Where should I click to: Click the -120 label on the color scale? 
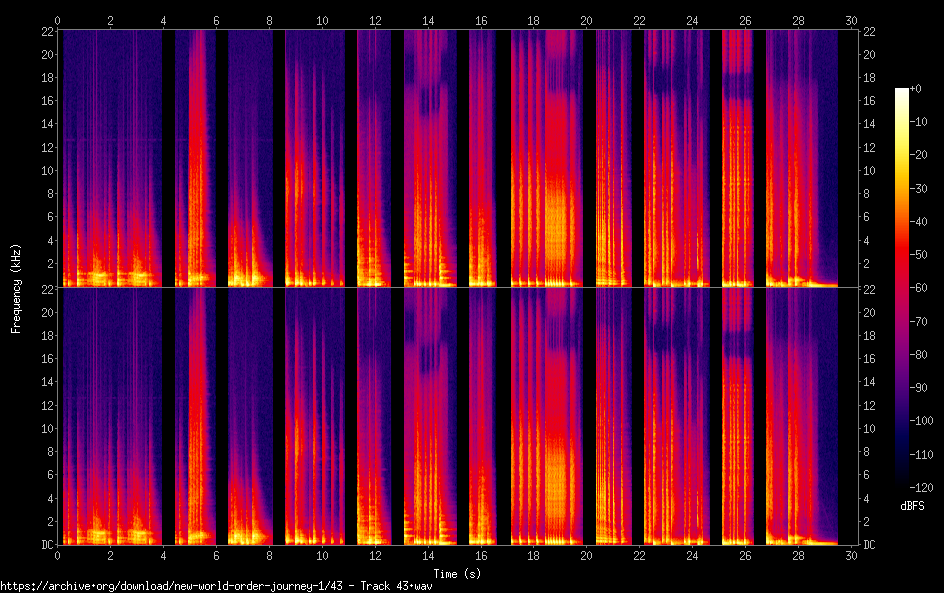point(922,487)
